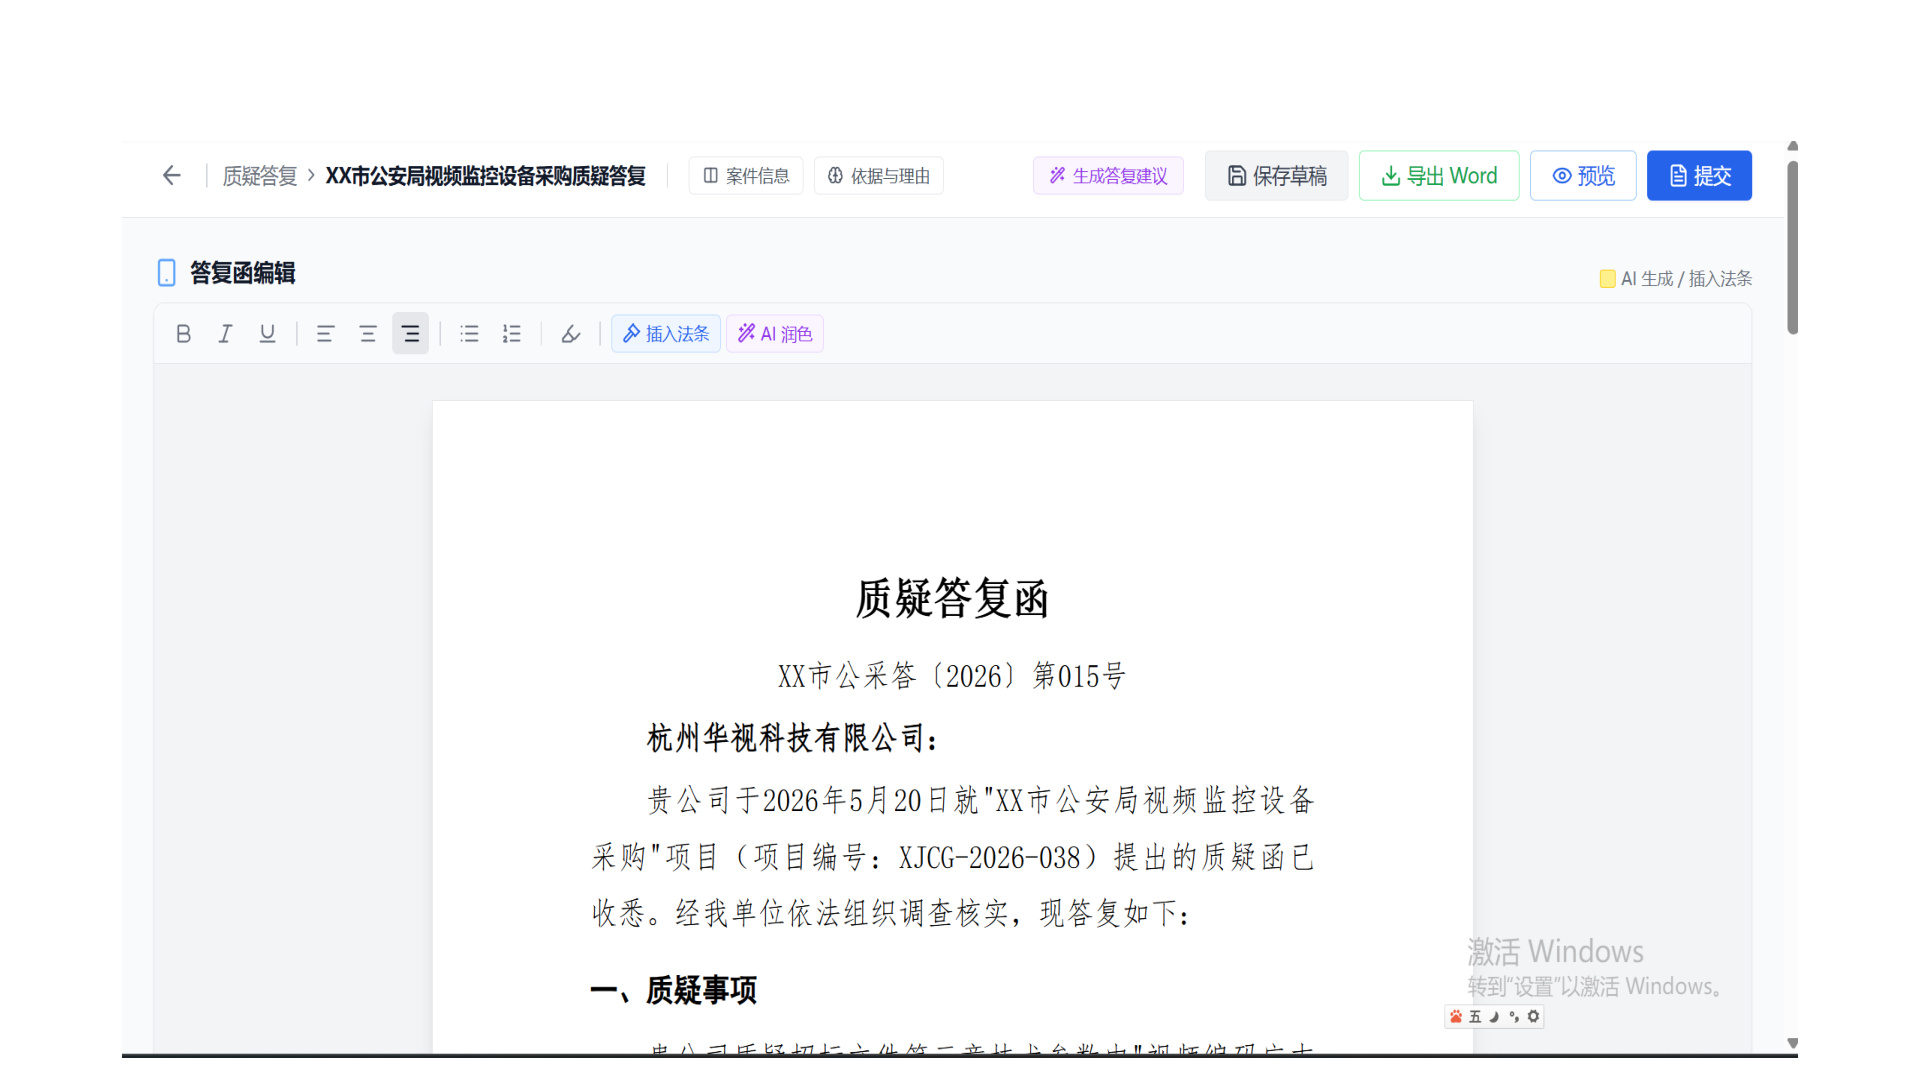Screen dimensions: 1920x1080
Task: Click the 质疑答复函 document title
Action: pyautogui.click(x=952, y=599)
